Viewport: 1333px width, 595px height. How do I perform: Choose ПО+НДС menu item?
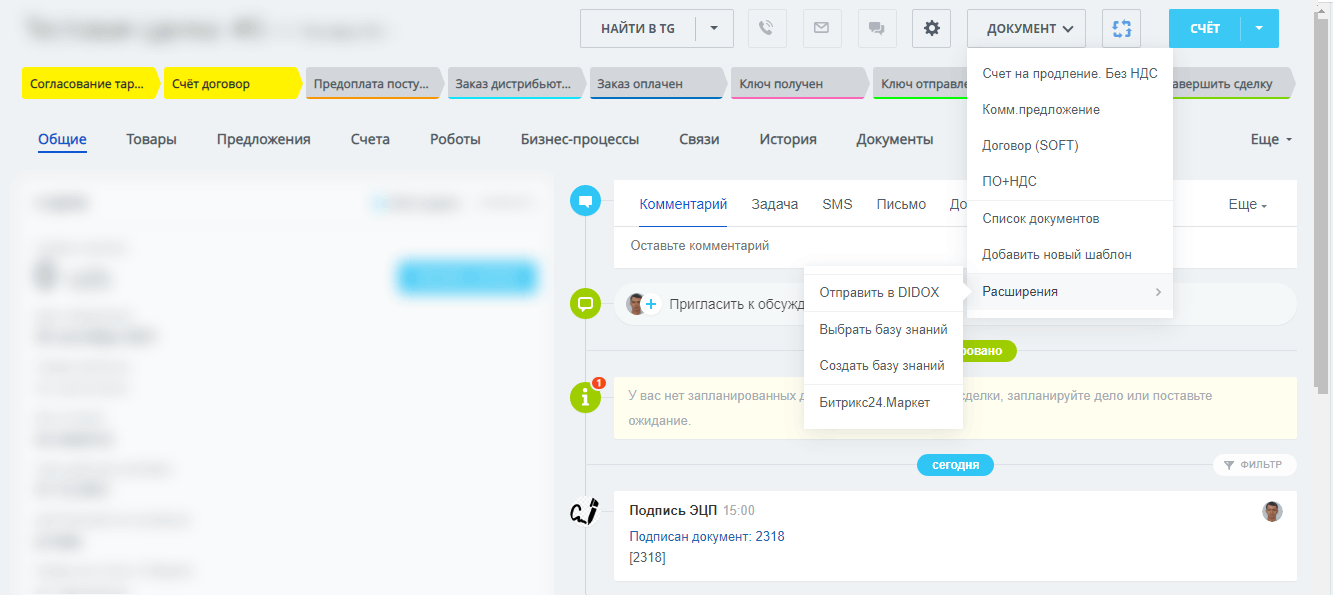tap(1070, 182)
